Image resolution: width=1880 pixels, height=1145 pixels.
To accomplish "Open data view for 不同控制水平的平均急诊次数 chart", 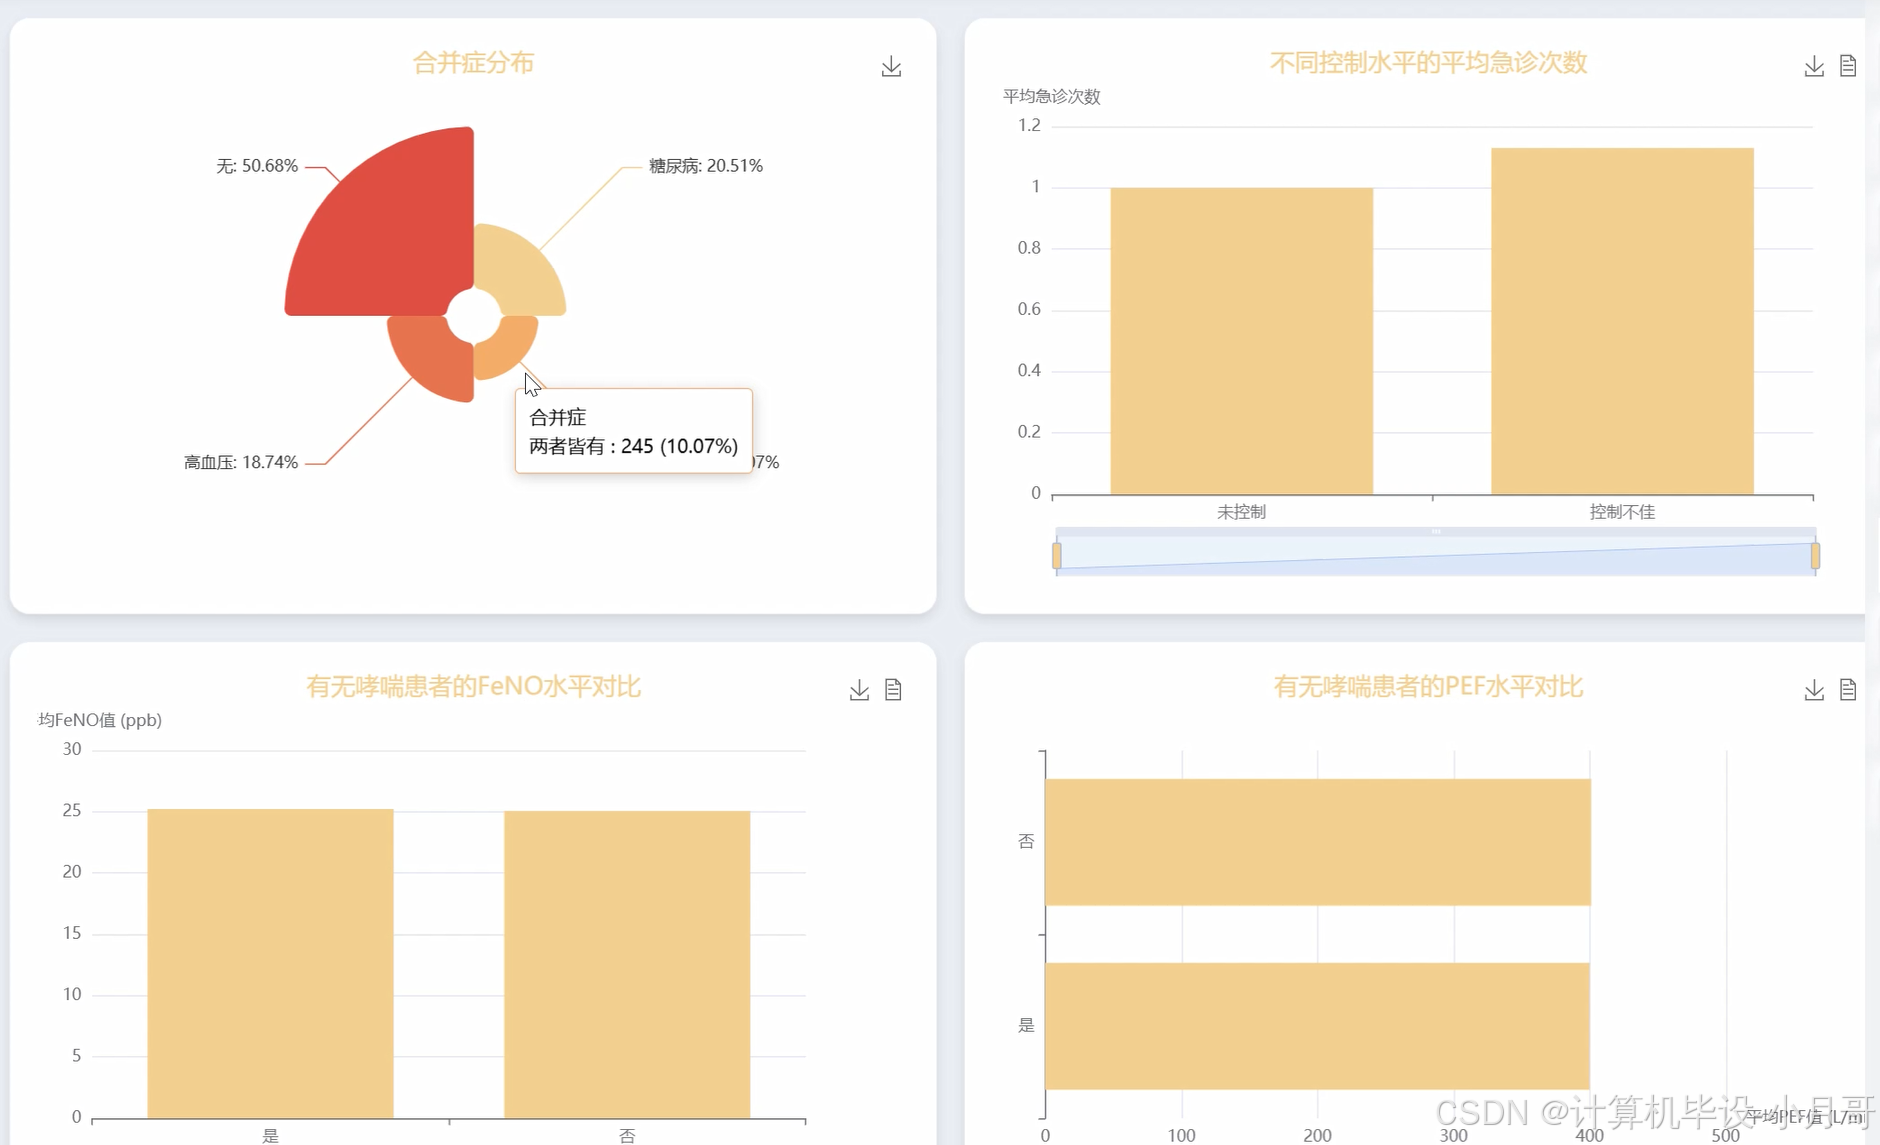I will coord(1849,65).
